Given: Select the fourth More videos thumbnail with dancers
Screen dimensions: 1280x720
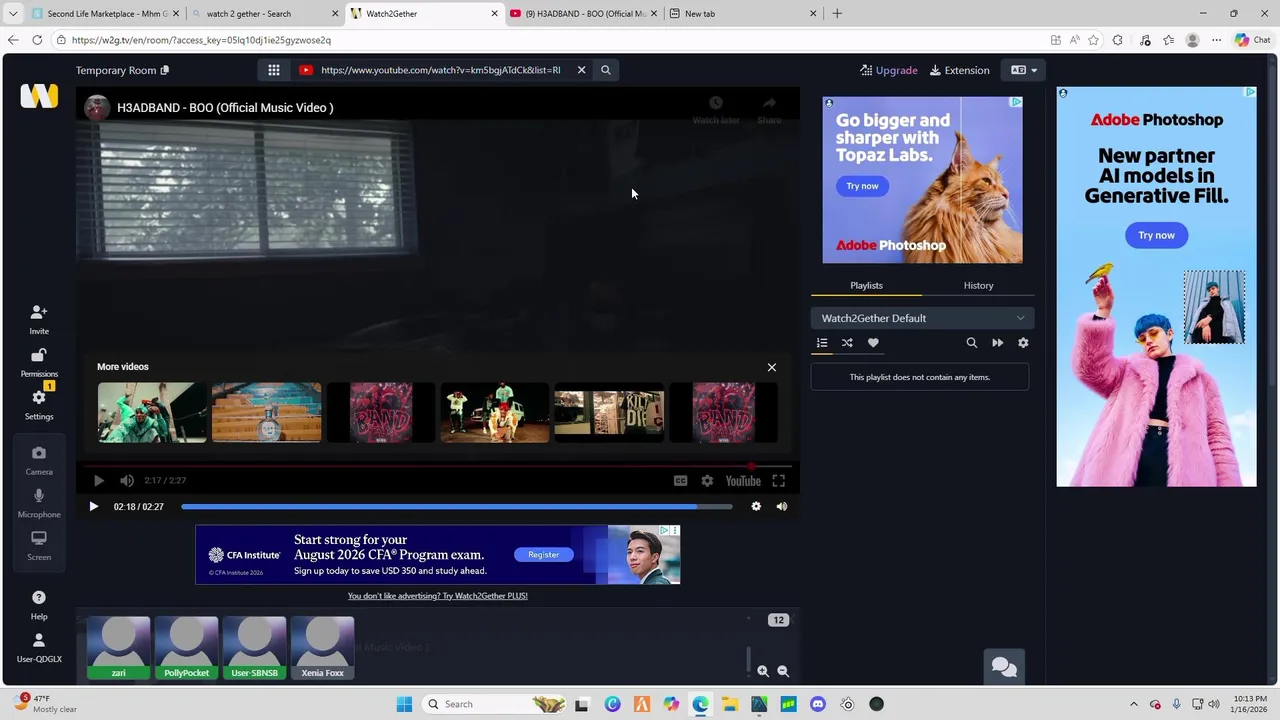Looking at the screenshot, I should click(x=495, y=412).
